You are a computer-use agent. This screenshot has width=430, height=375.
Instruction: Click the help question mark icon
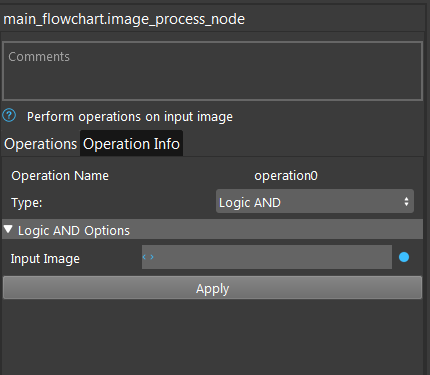[9, 116]
